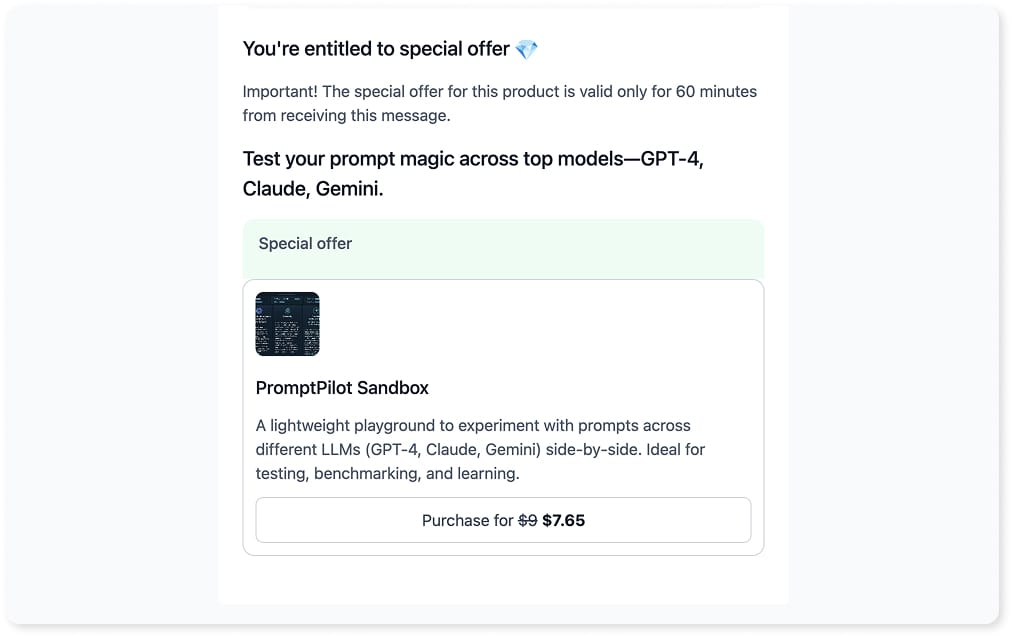Select the PromptPilot Sandbox product title
The height and width of the screenshot is (638, 1013).
point(342,387)
